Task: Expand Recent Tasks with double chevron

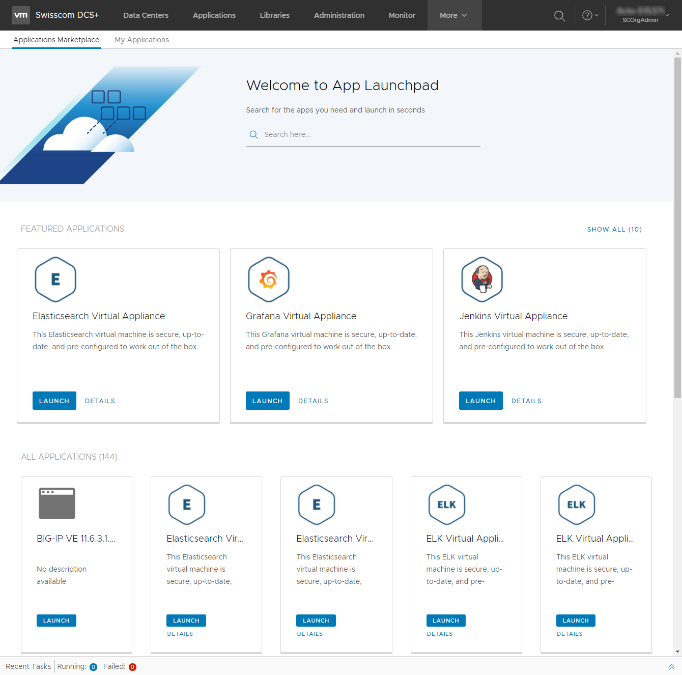Action: point(671,667)
